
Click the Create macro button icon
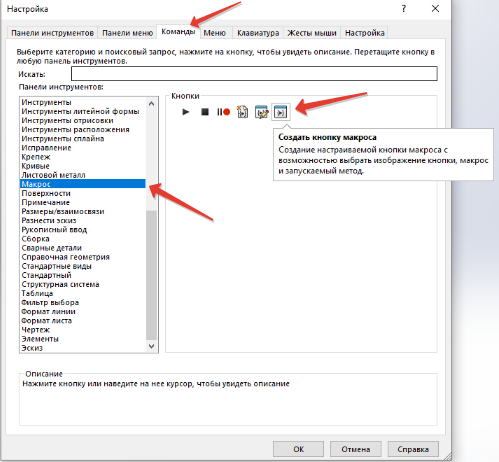[280, 112]
